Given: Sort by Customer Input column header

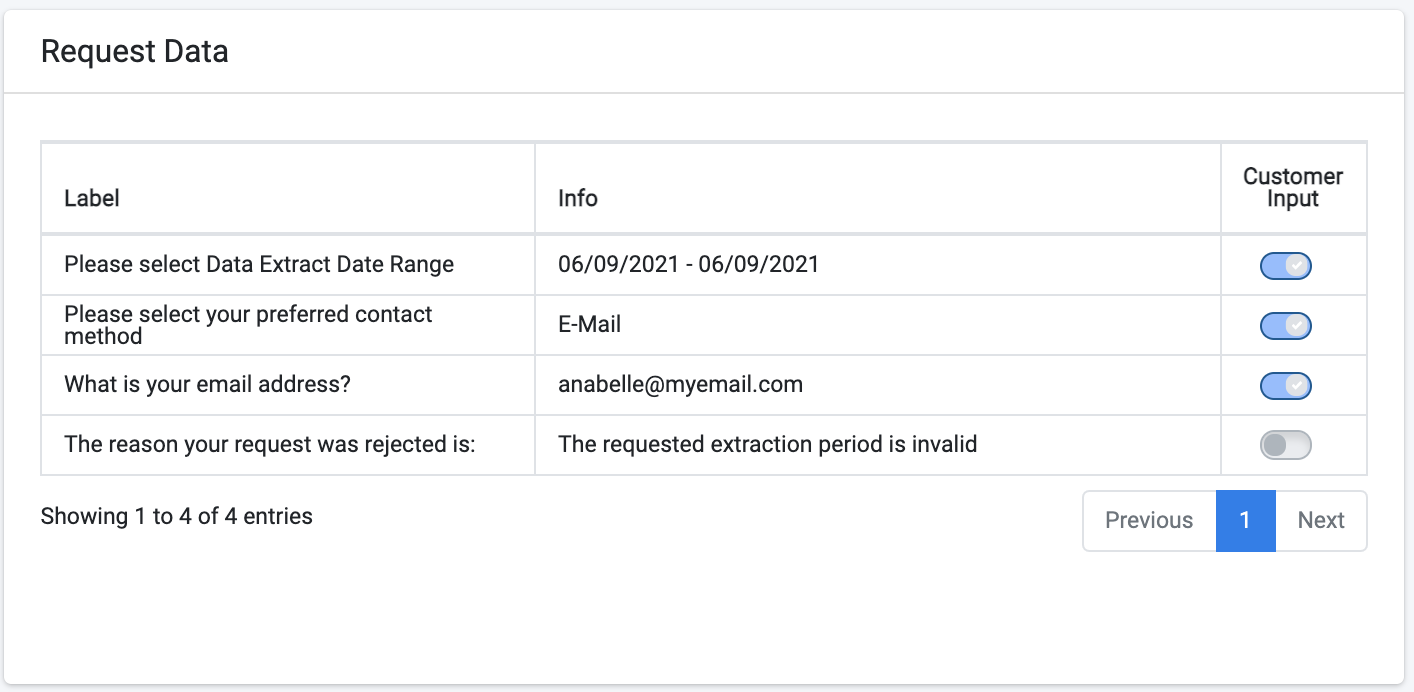Looking at the screenshot, I should tap(1293, 188).
